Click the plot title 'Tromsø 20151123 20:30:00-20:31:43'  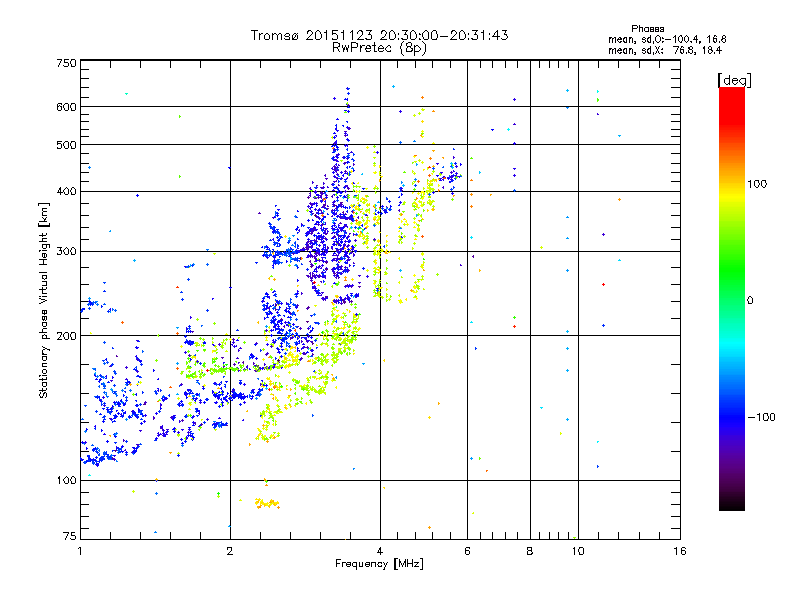tap(379, 35)
